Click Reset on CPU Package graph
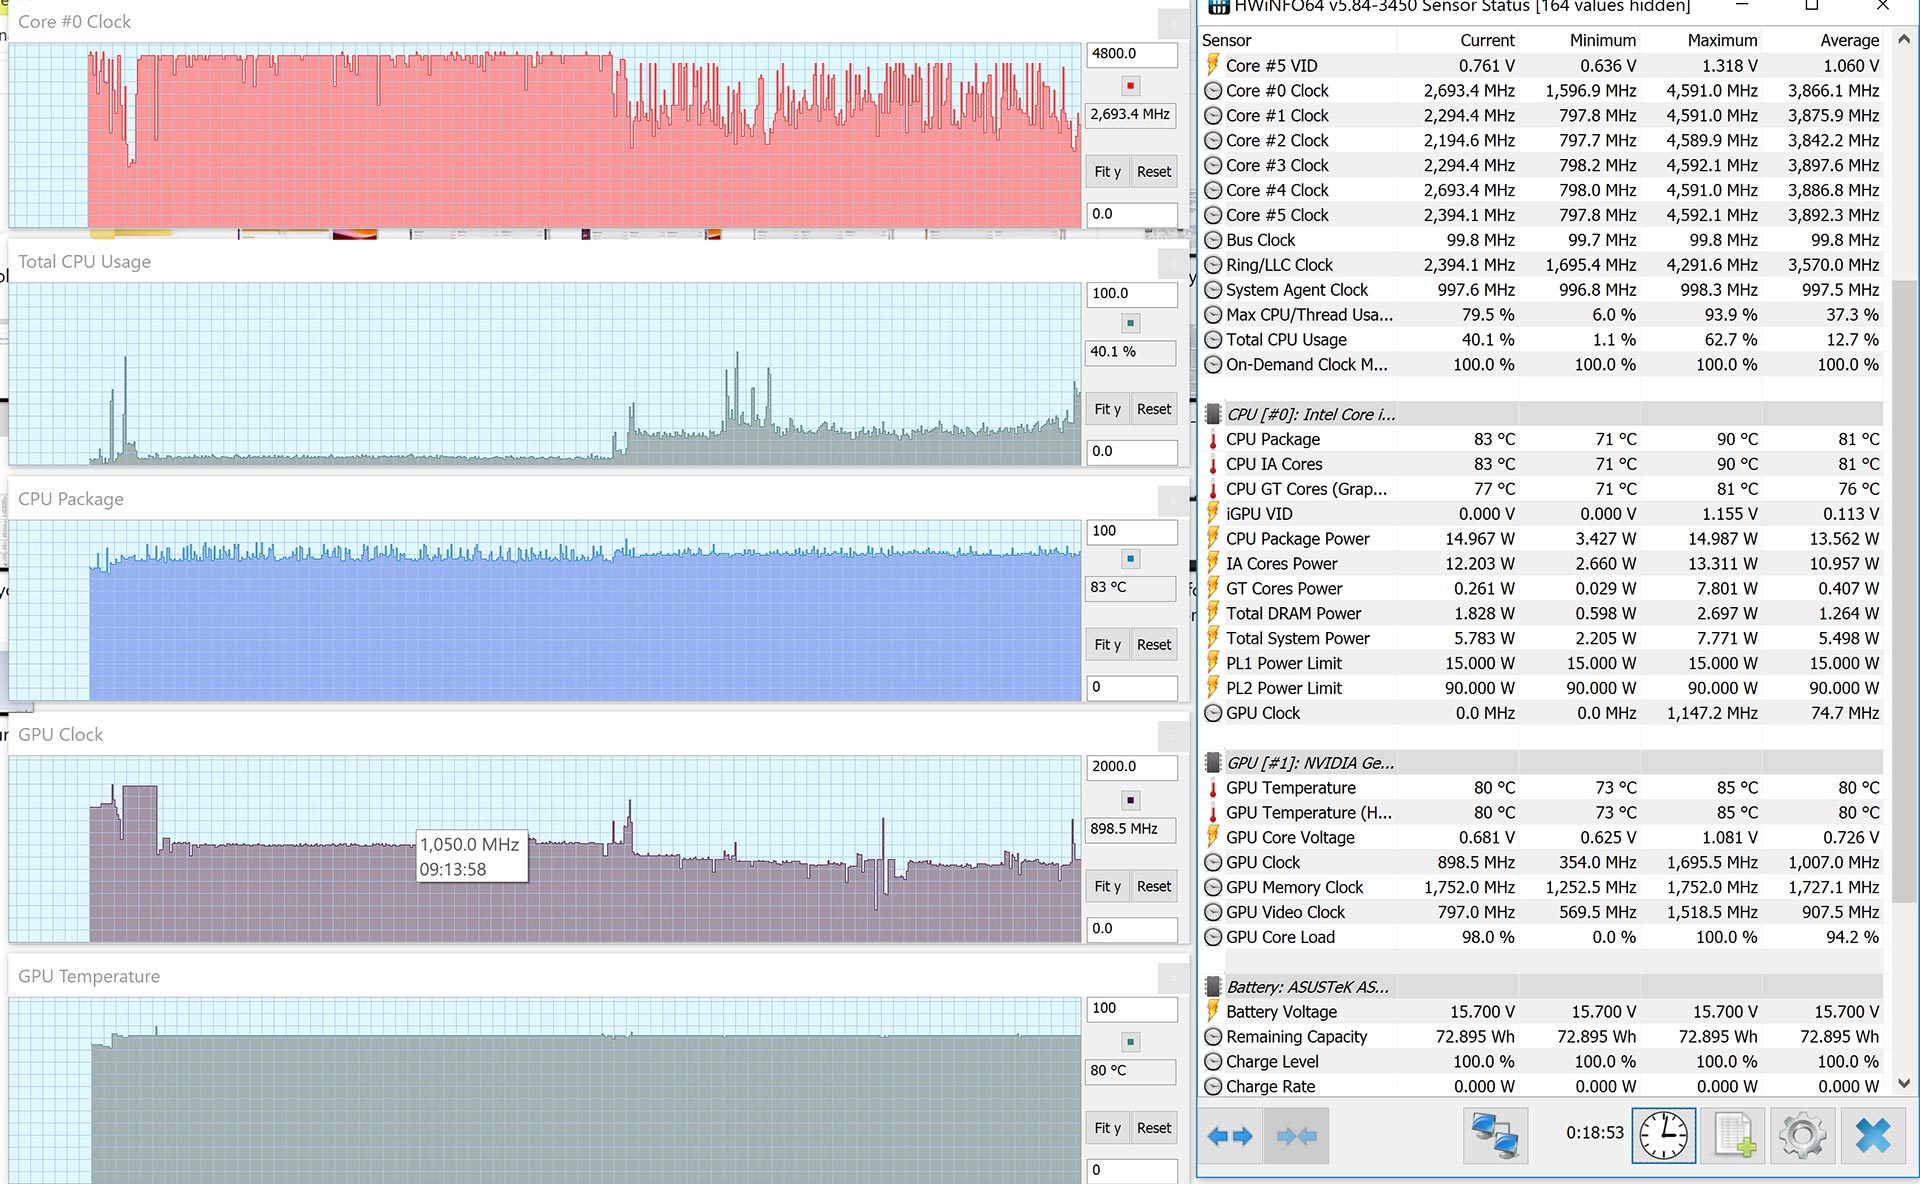Screen dimensions: 1920x1184 1154,645
